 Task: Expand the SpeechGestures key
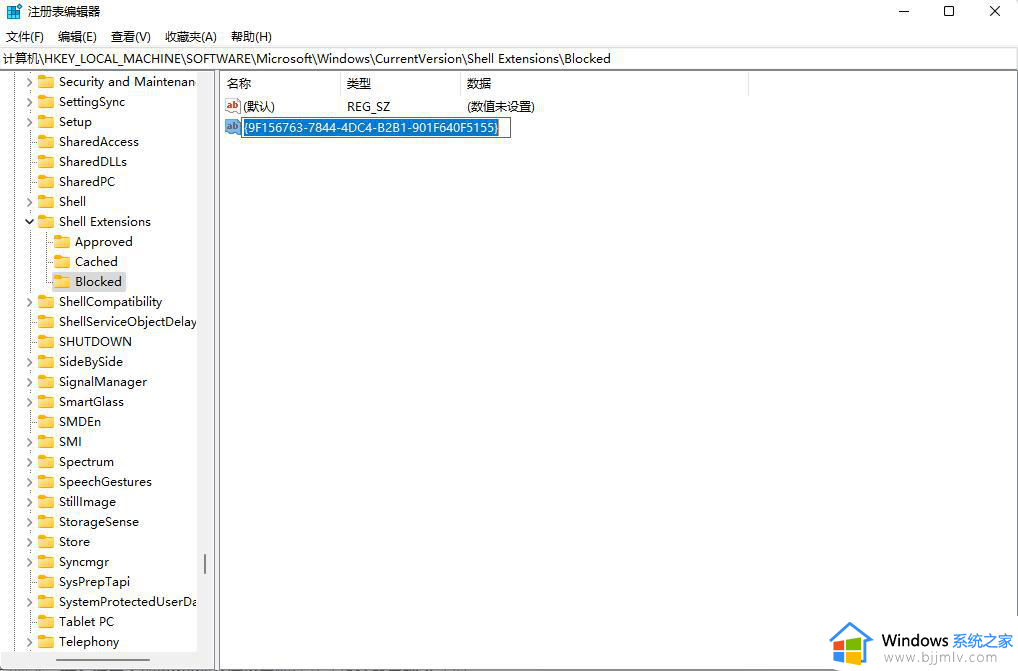click(x=29, y=483)
